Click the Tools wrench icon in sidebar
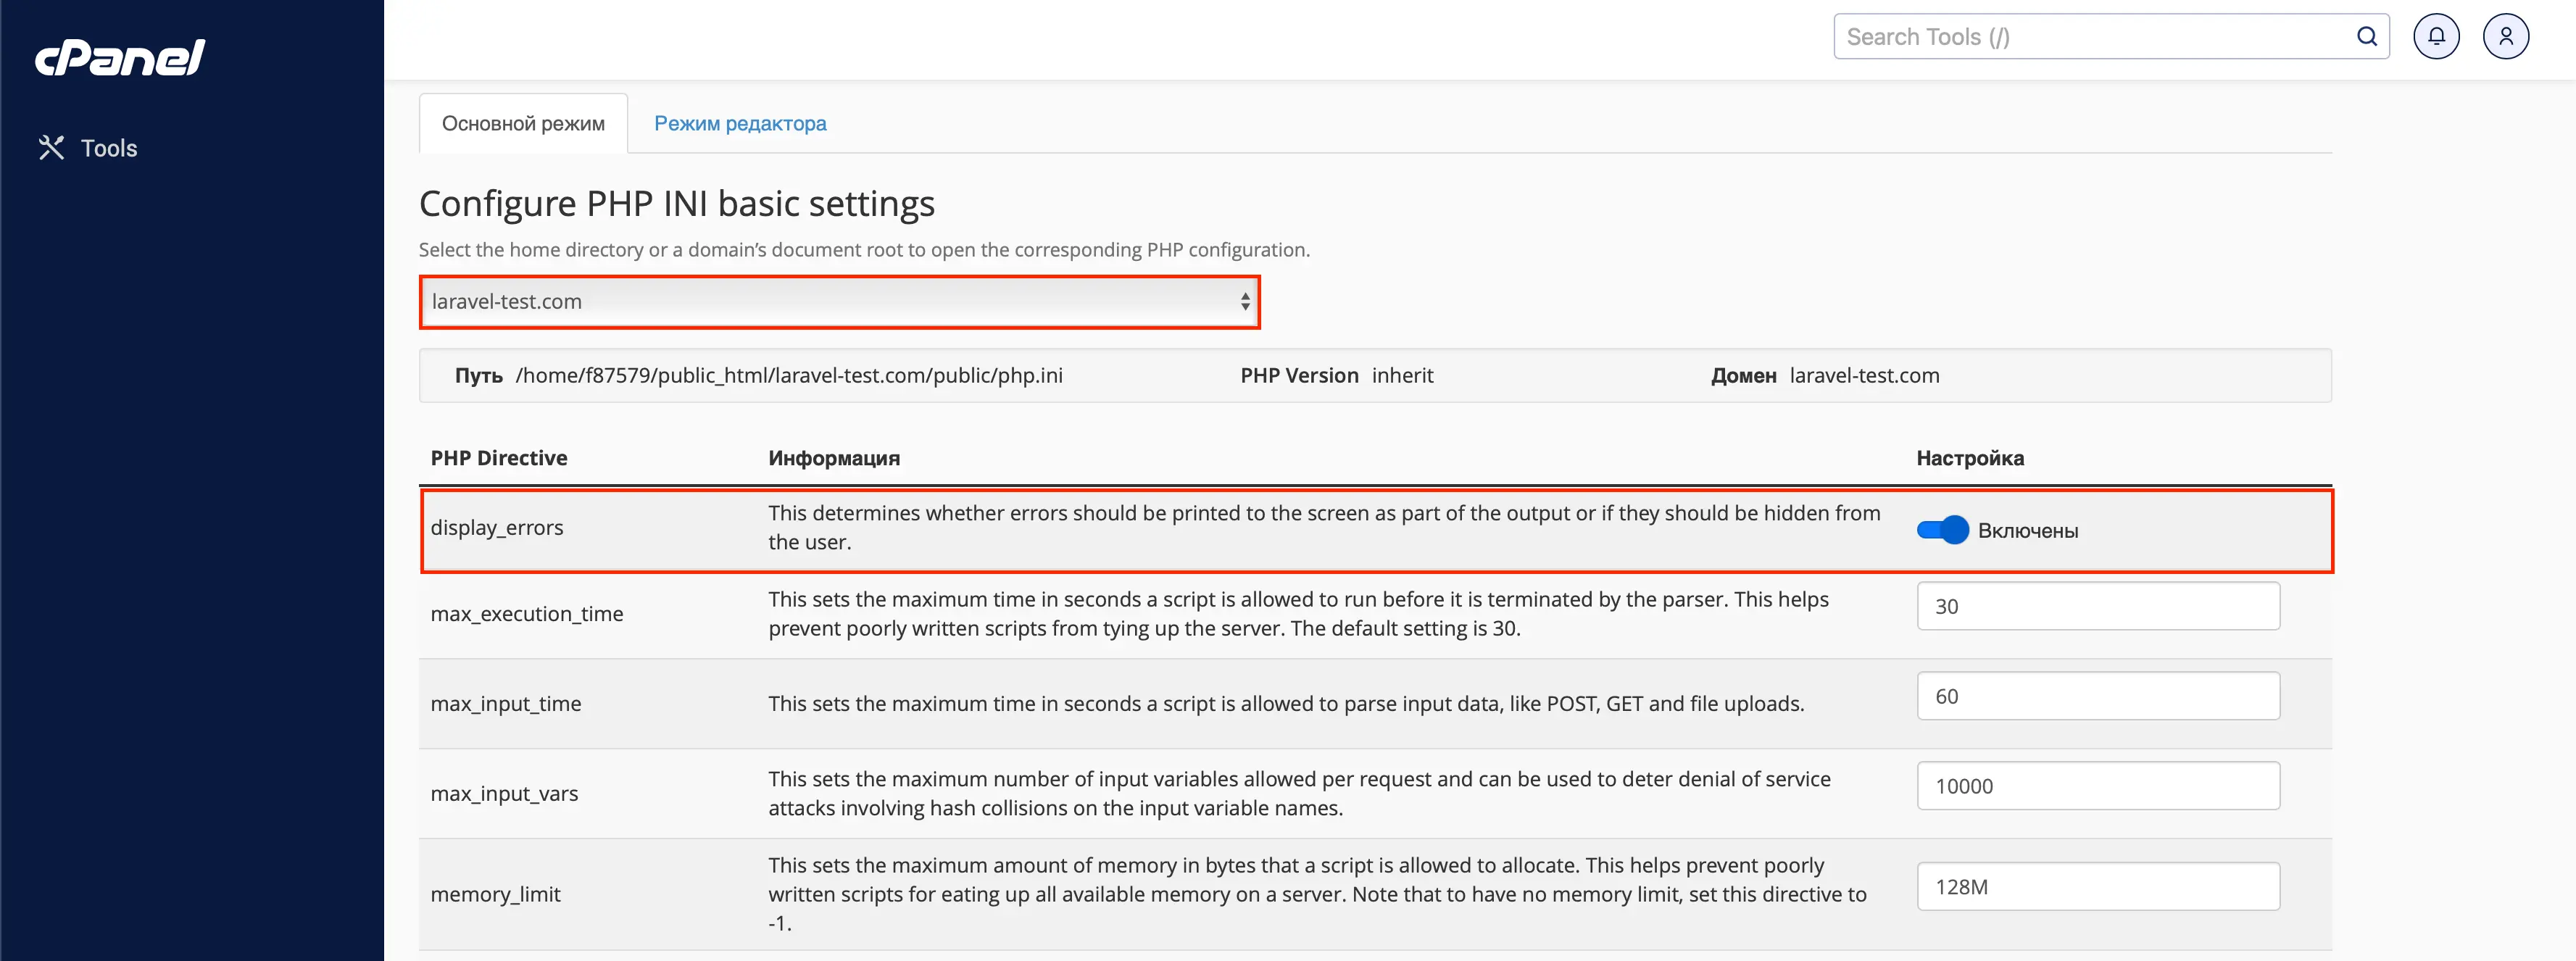 click(51, 148)
